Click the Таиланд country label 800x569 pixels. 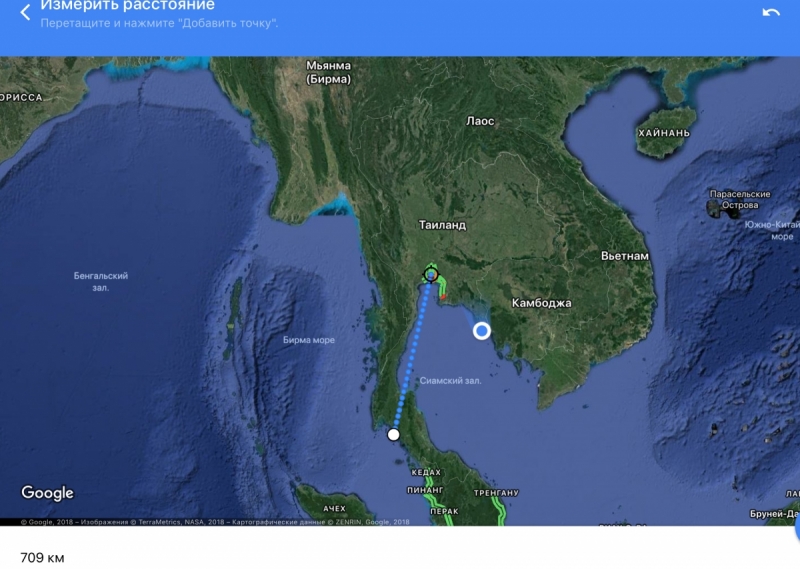[x=441, y=225]
